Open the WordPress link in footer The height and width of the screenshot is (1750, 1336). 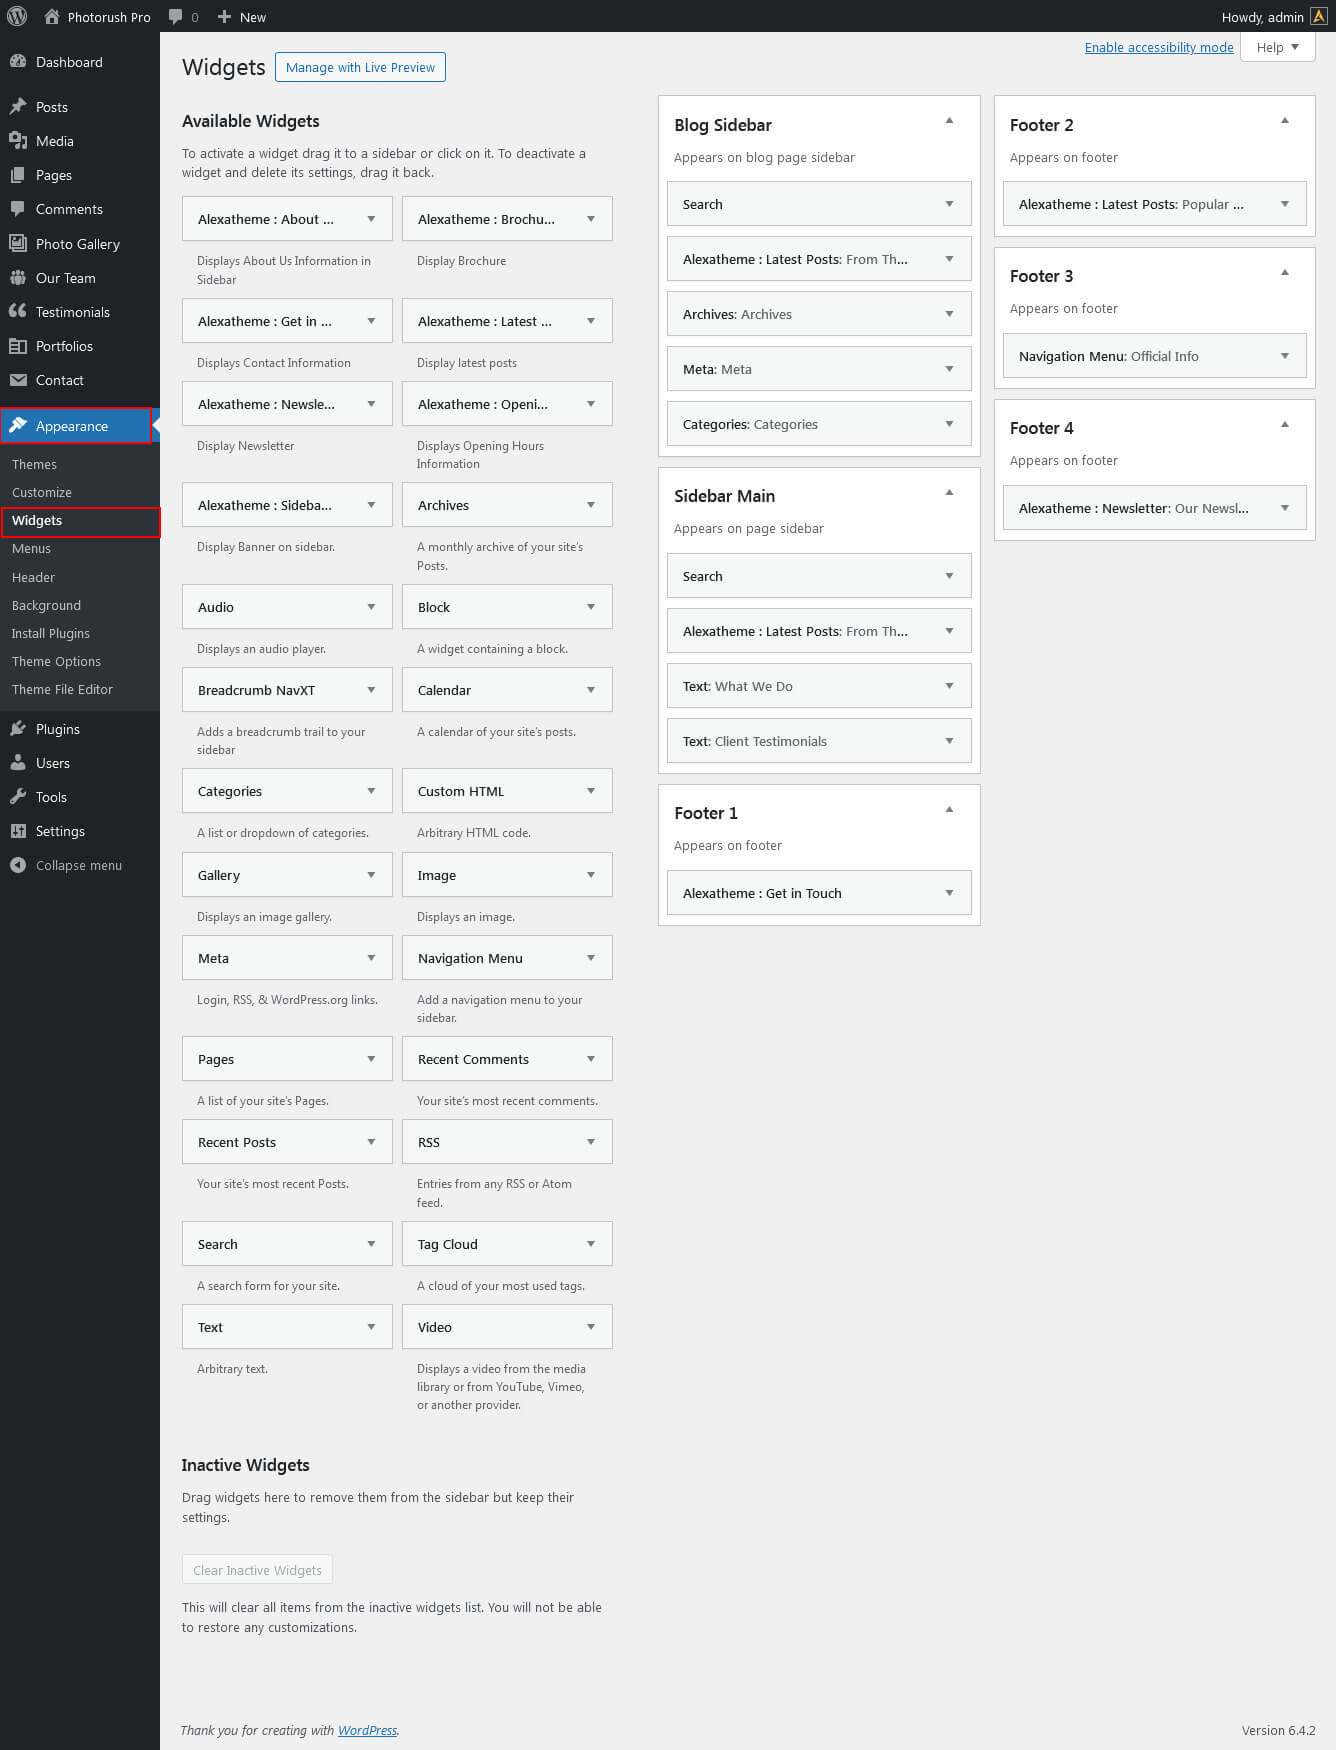point(367,1730)
